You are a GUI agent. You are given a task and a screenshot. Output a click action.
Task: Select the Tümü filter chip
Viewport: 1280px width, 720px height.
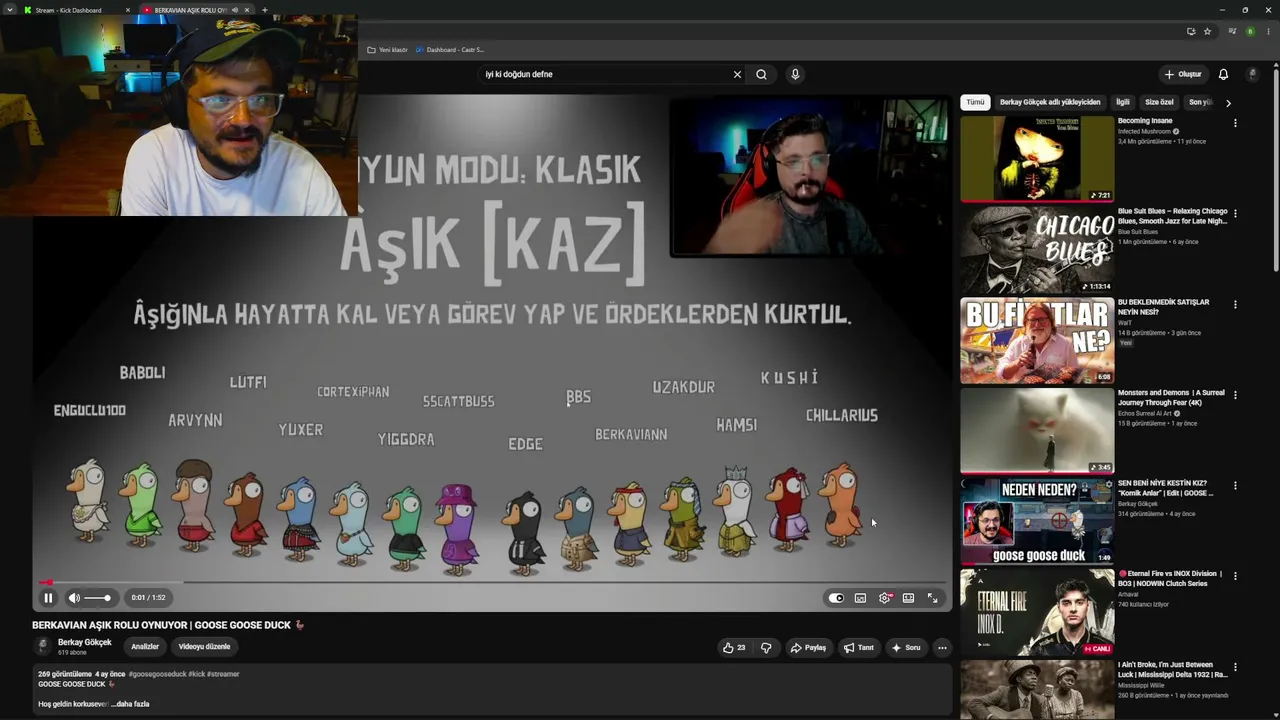[x=975, y=102]
